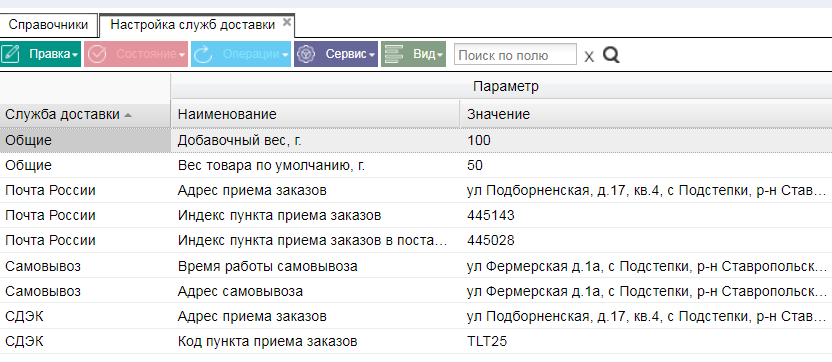The height and width of the screenshot is (362, 832).
Task: Click the gear icon on Сервис button
Action: coord(306,54)
